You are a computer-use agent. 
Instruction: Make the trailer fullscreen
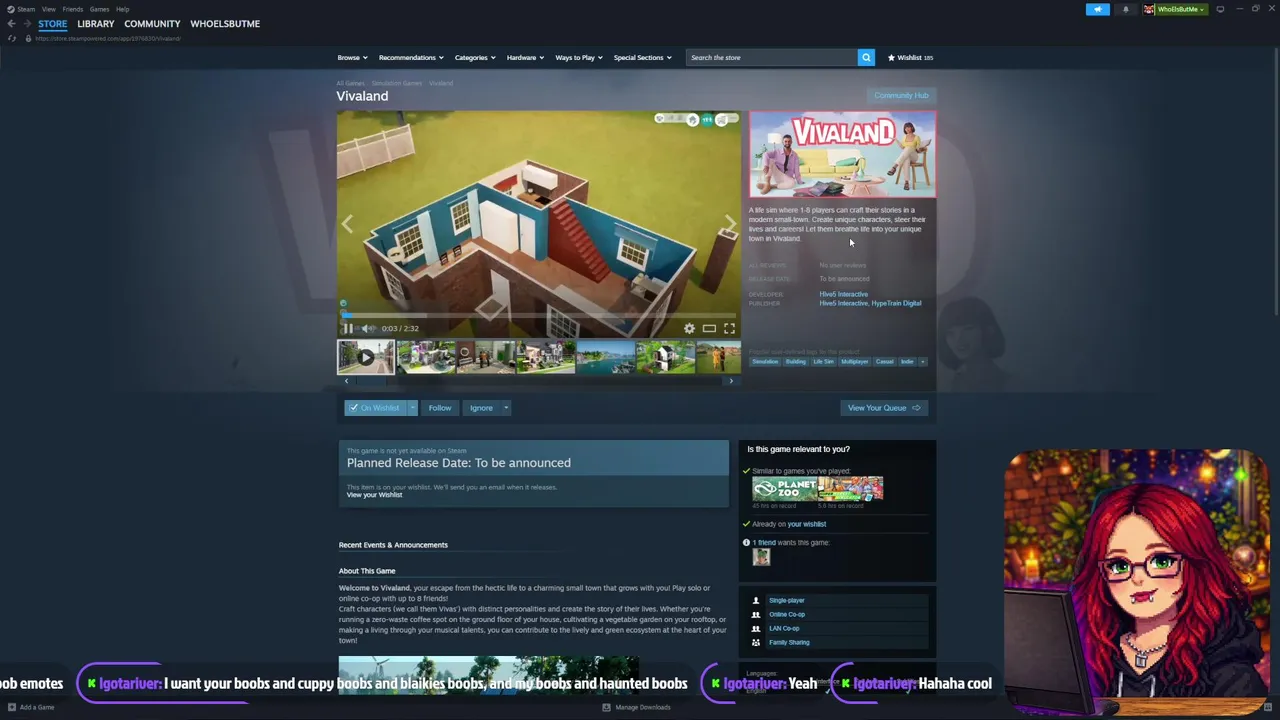(x=729, y=328)
